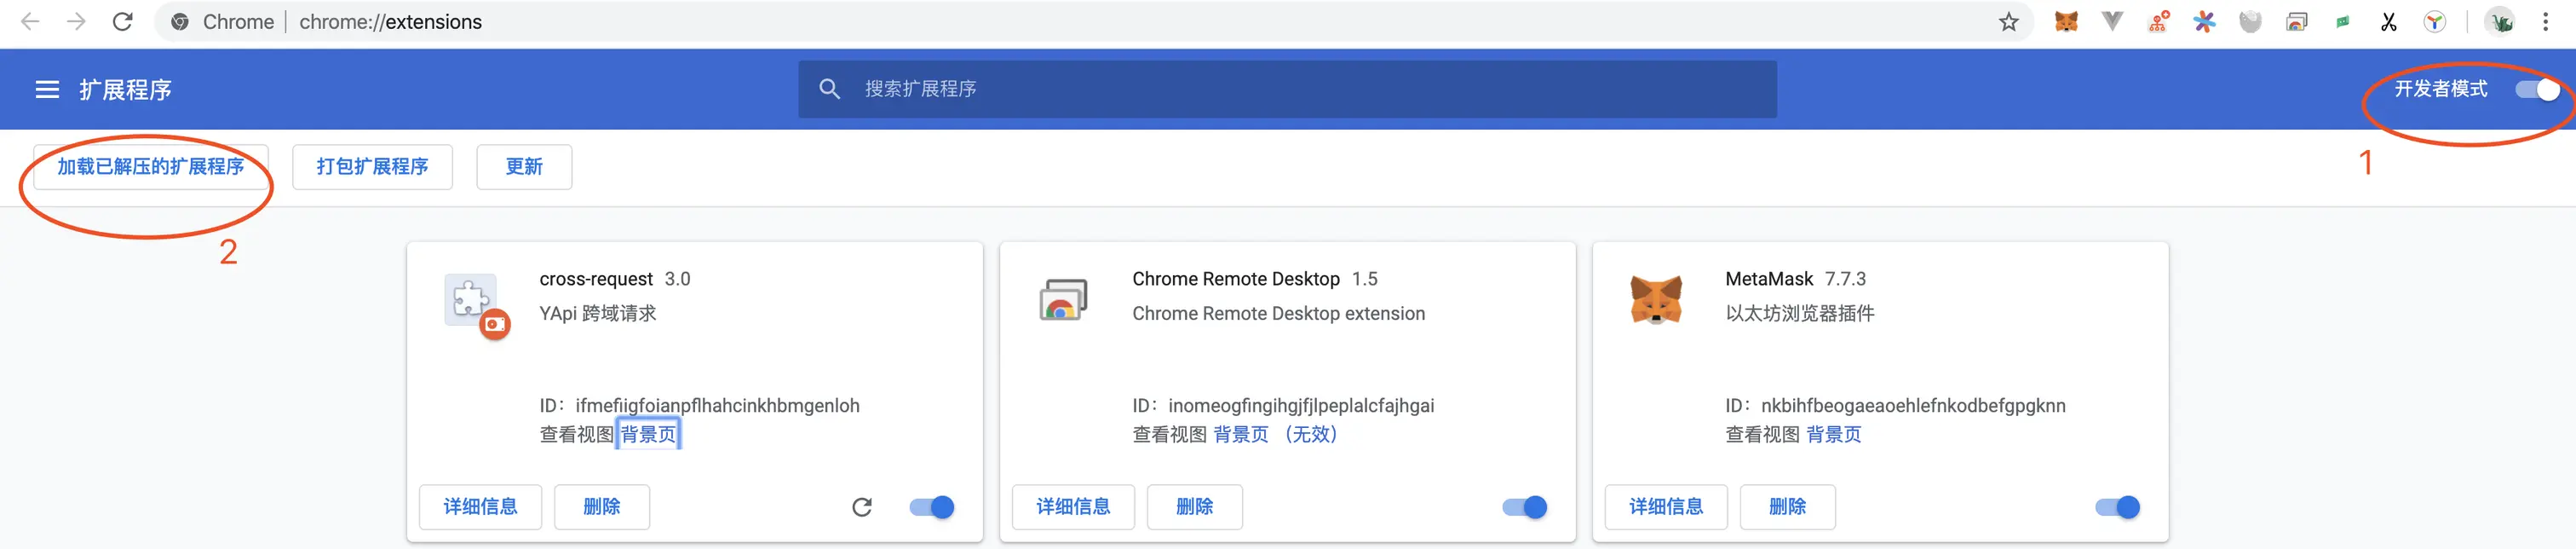Click the Chrome Remote Desktop 1.5 title
The image size is (2576, 549).
pyautogui.click(x=1255, y=279)
